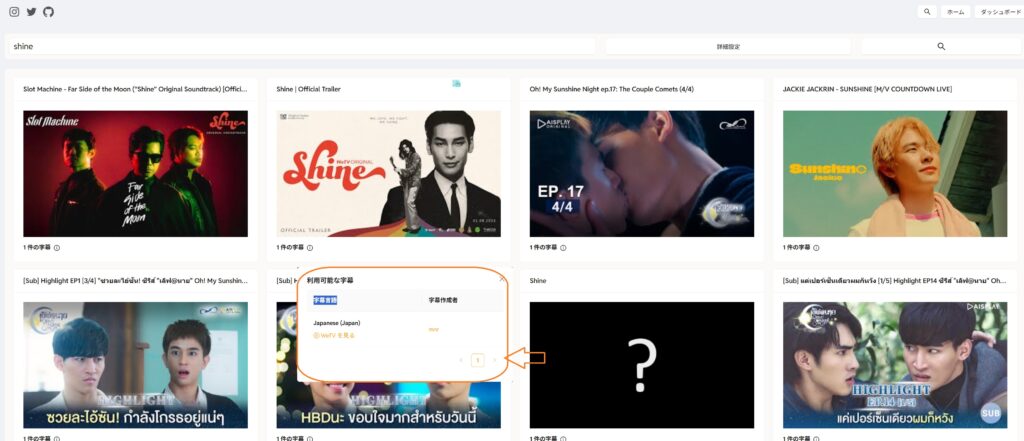The height and width of the screenshot is (441, 1024).
Task: Open the black question-mark Shine thumbnail
Action: tap(642, 365)
